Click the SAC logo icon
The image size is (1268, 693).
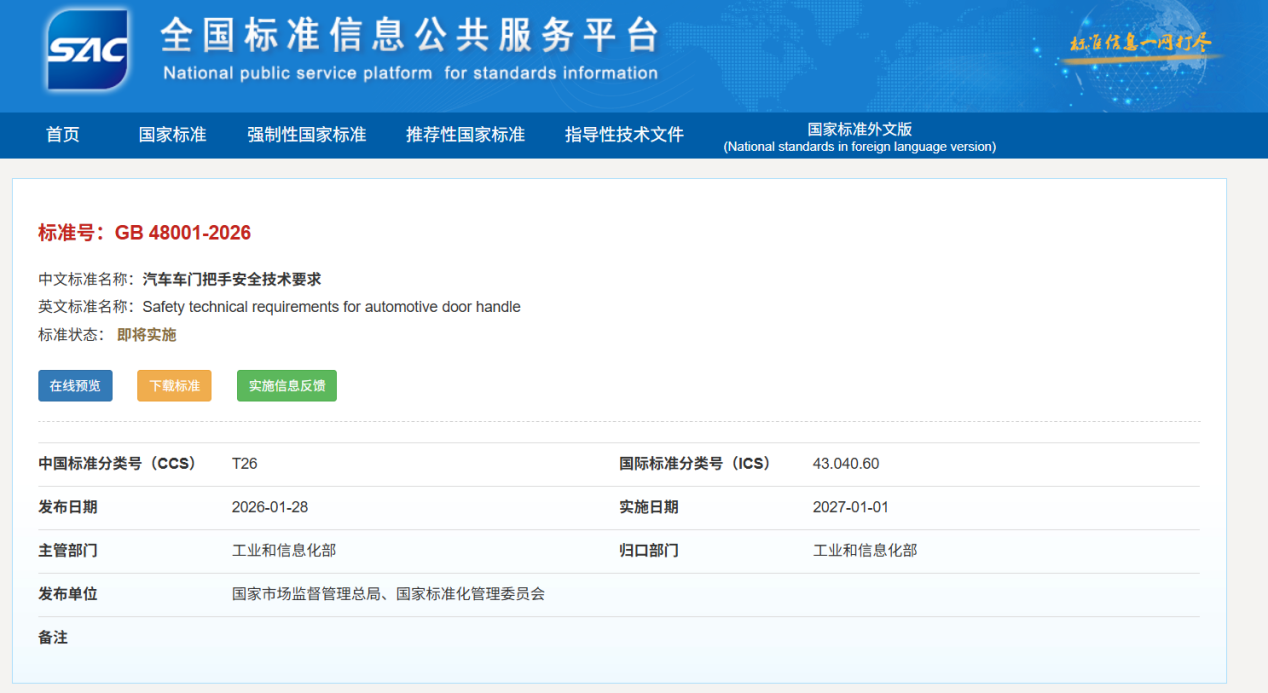tap(88, 49)
